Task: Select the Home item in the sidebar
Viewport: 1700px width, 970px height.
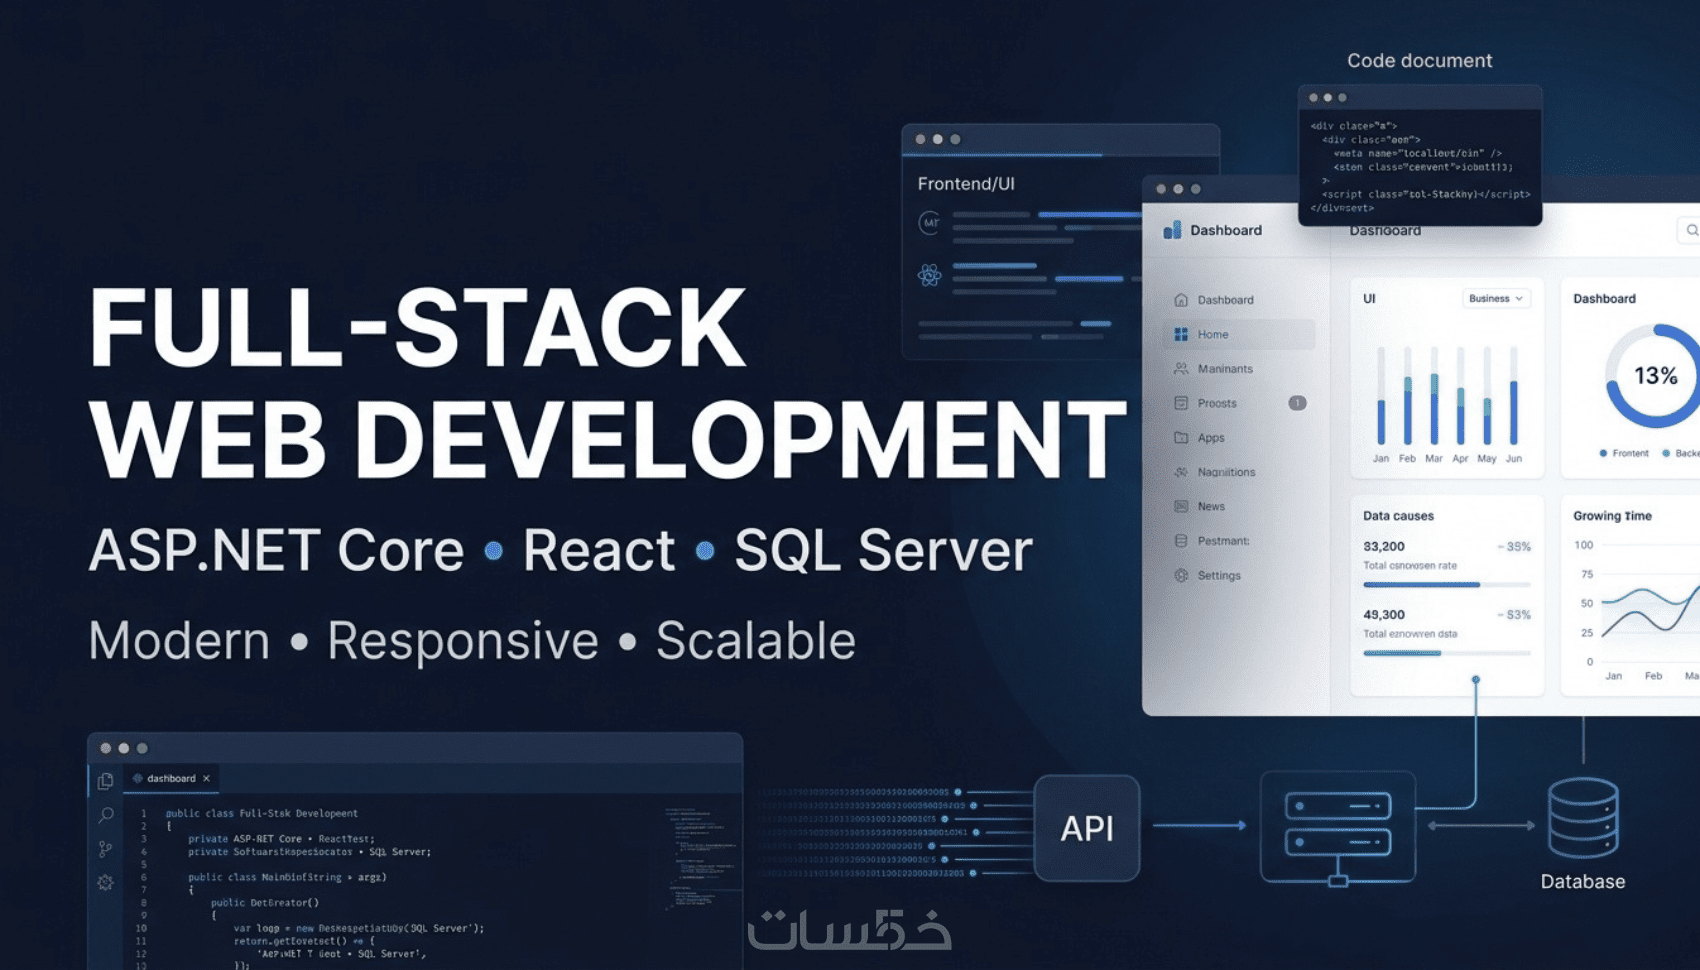Action: (1240, 334)
